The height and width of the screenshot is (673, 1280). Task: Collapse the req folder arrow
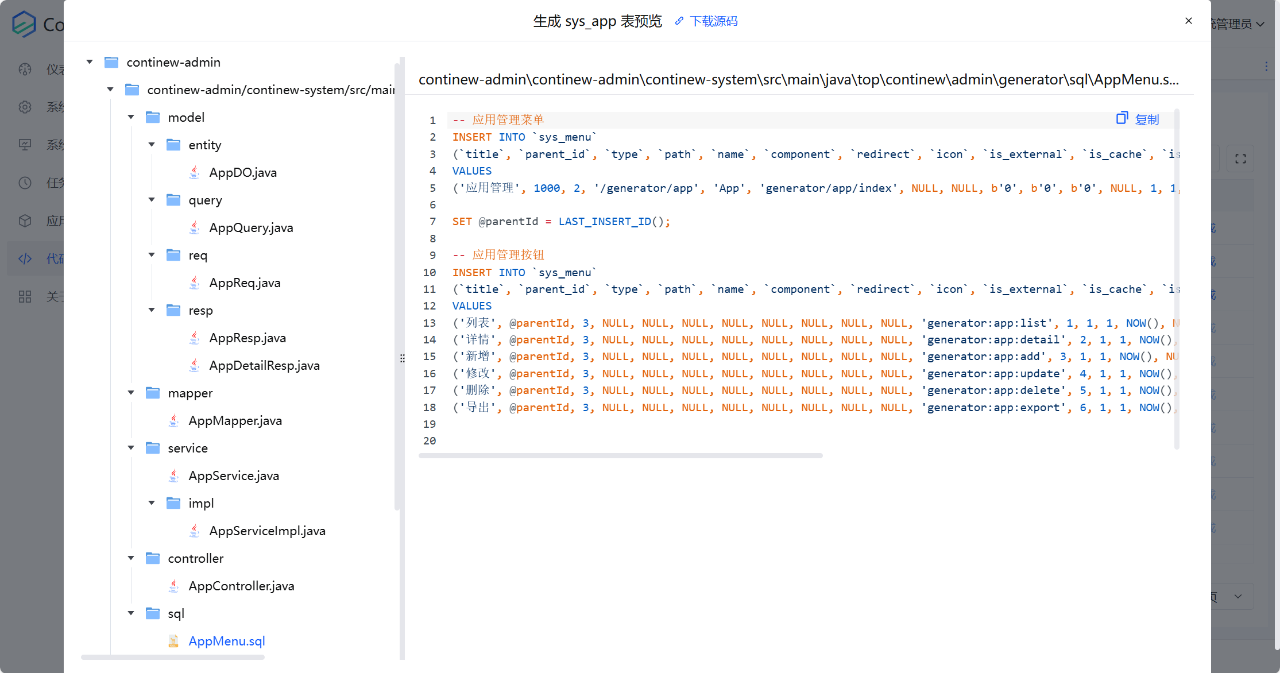coord(152,255)
